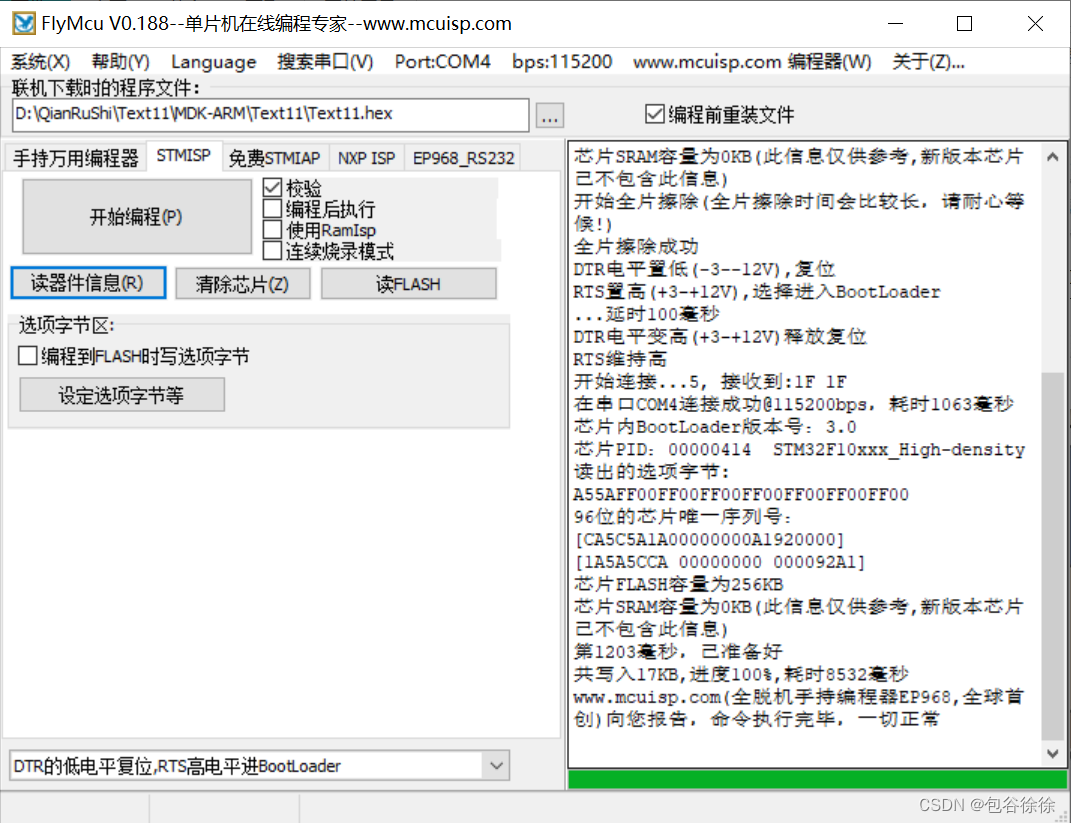This screenshot has width=1071, height=823.
Task: Open the Port:COM4 menu
Action: click(x=443, y=62)
